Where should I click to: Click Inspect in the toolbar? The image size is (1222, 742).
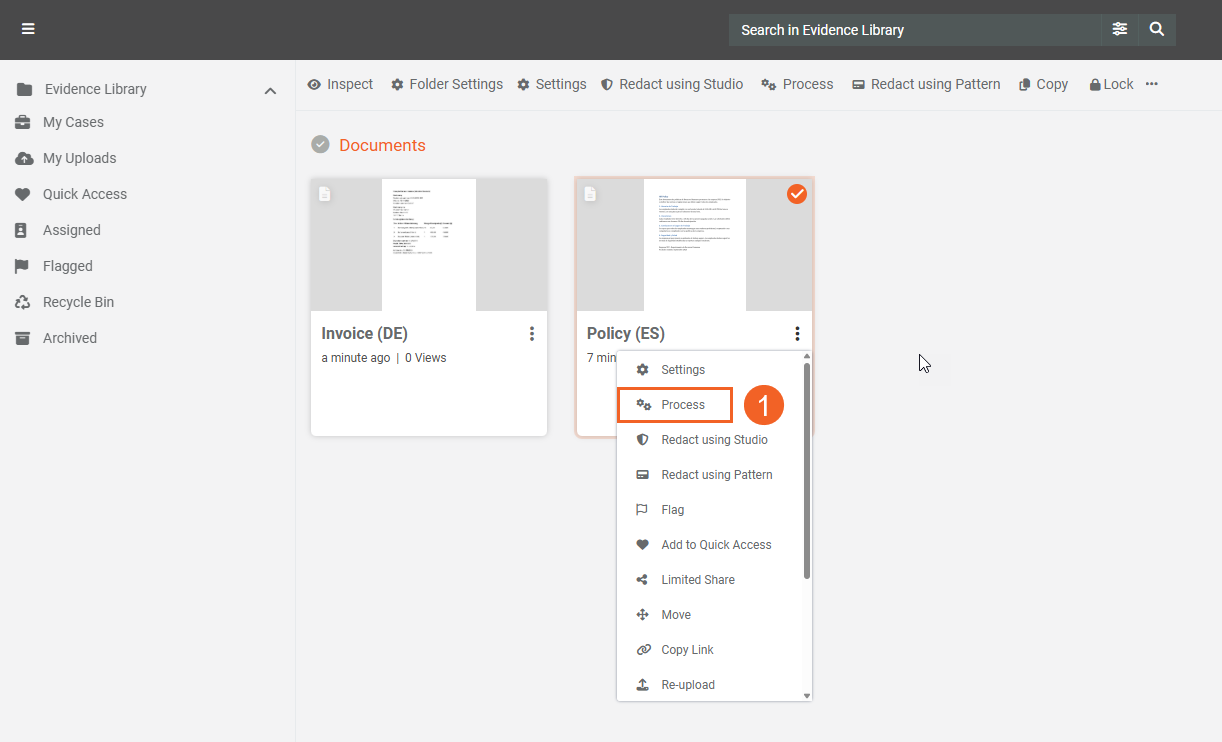pyautogui.click(x=340, y=84)
